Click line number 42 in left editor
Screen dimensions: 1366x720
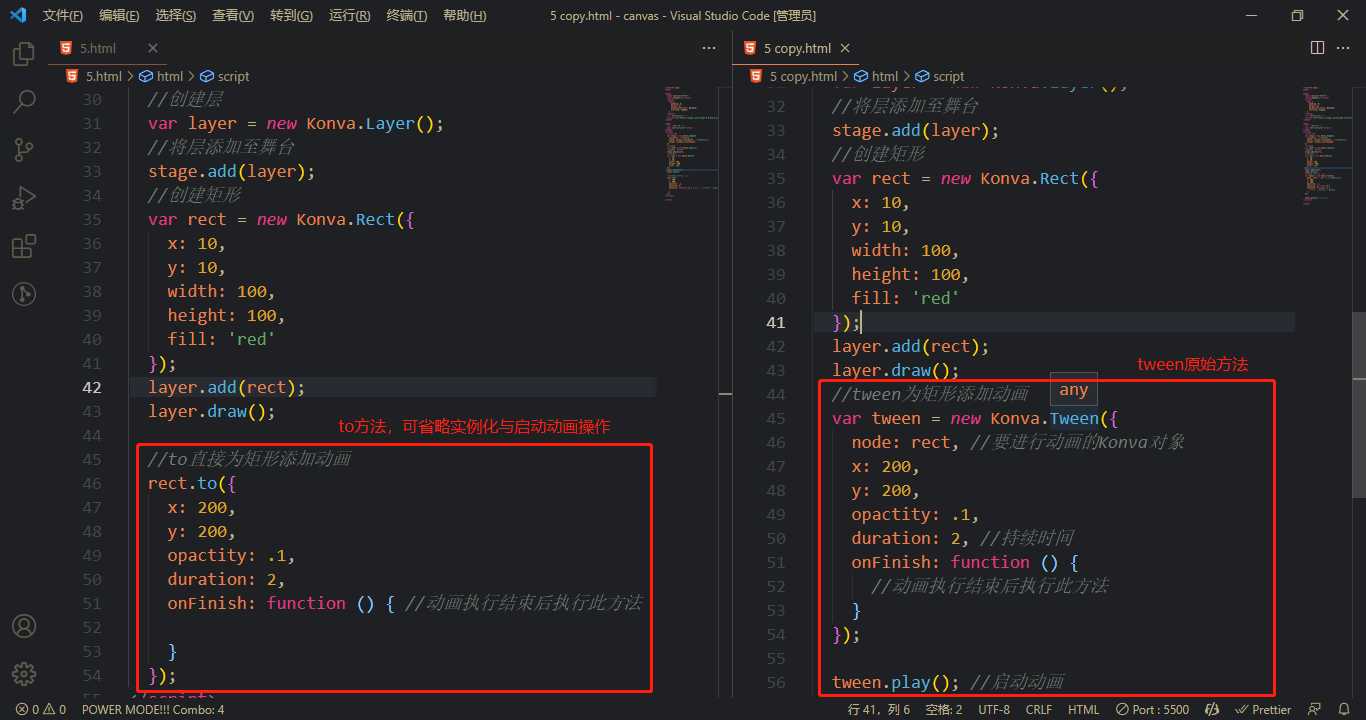[x=92, y=387]
